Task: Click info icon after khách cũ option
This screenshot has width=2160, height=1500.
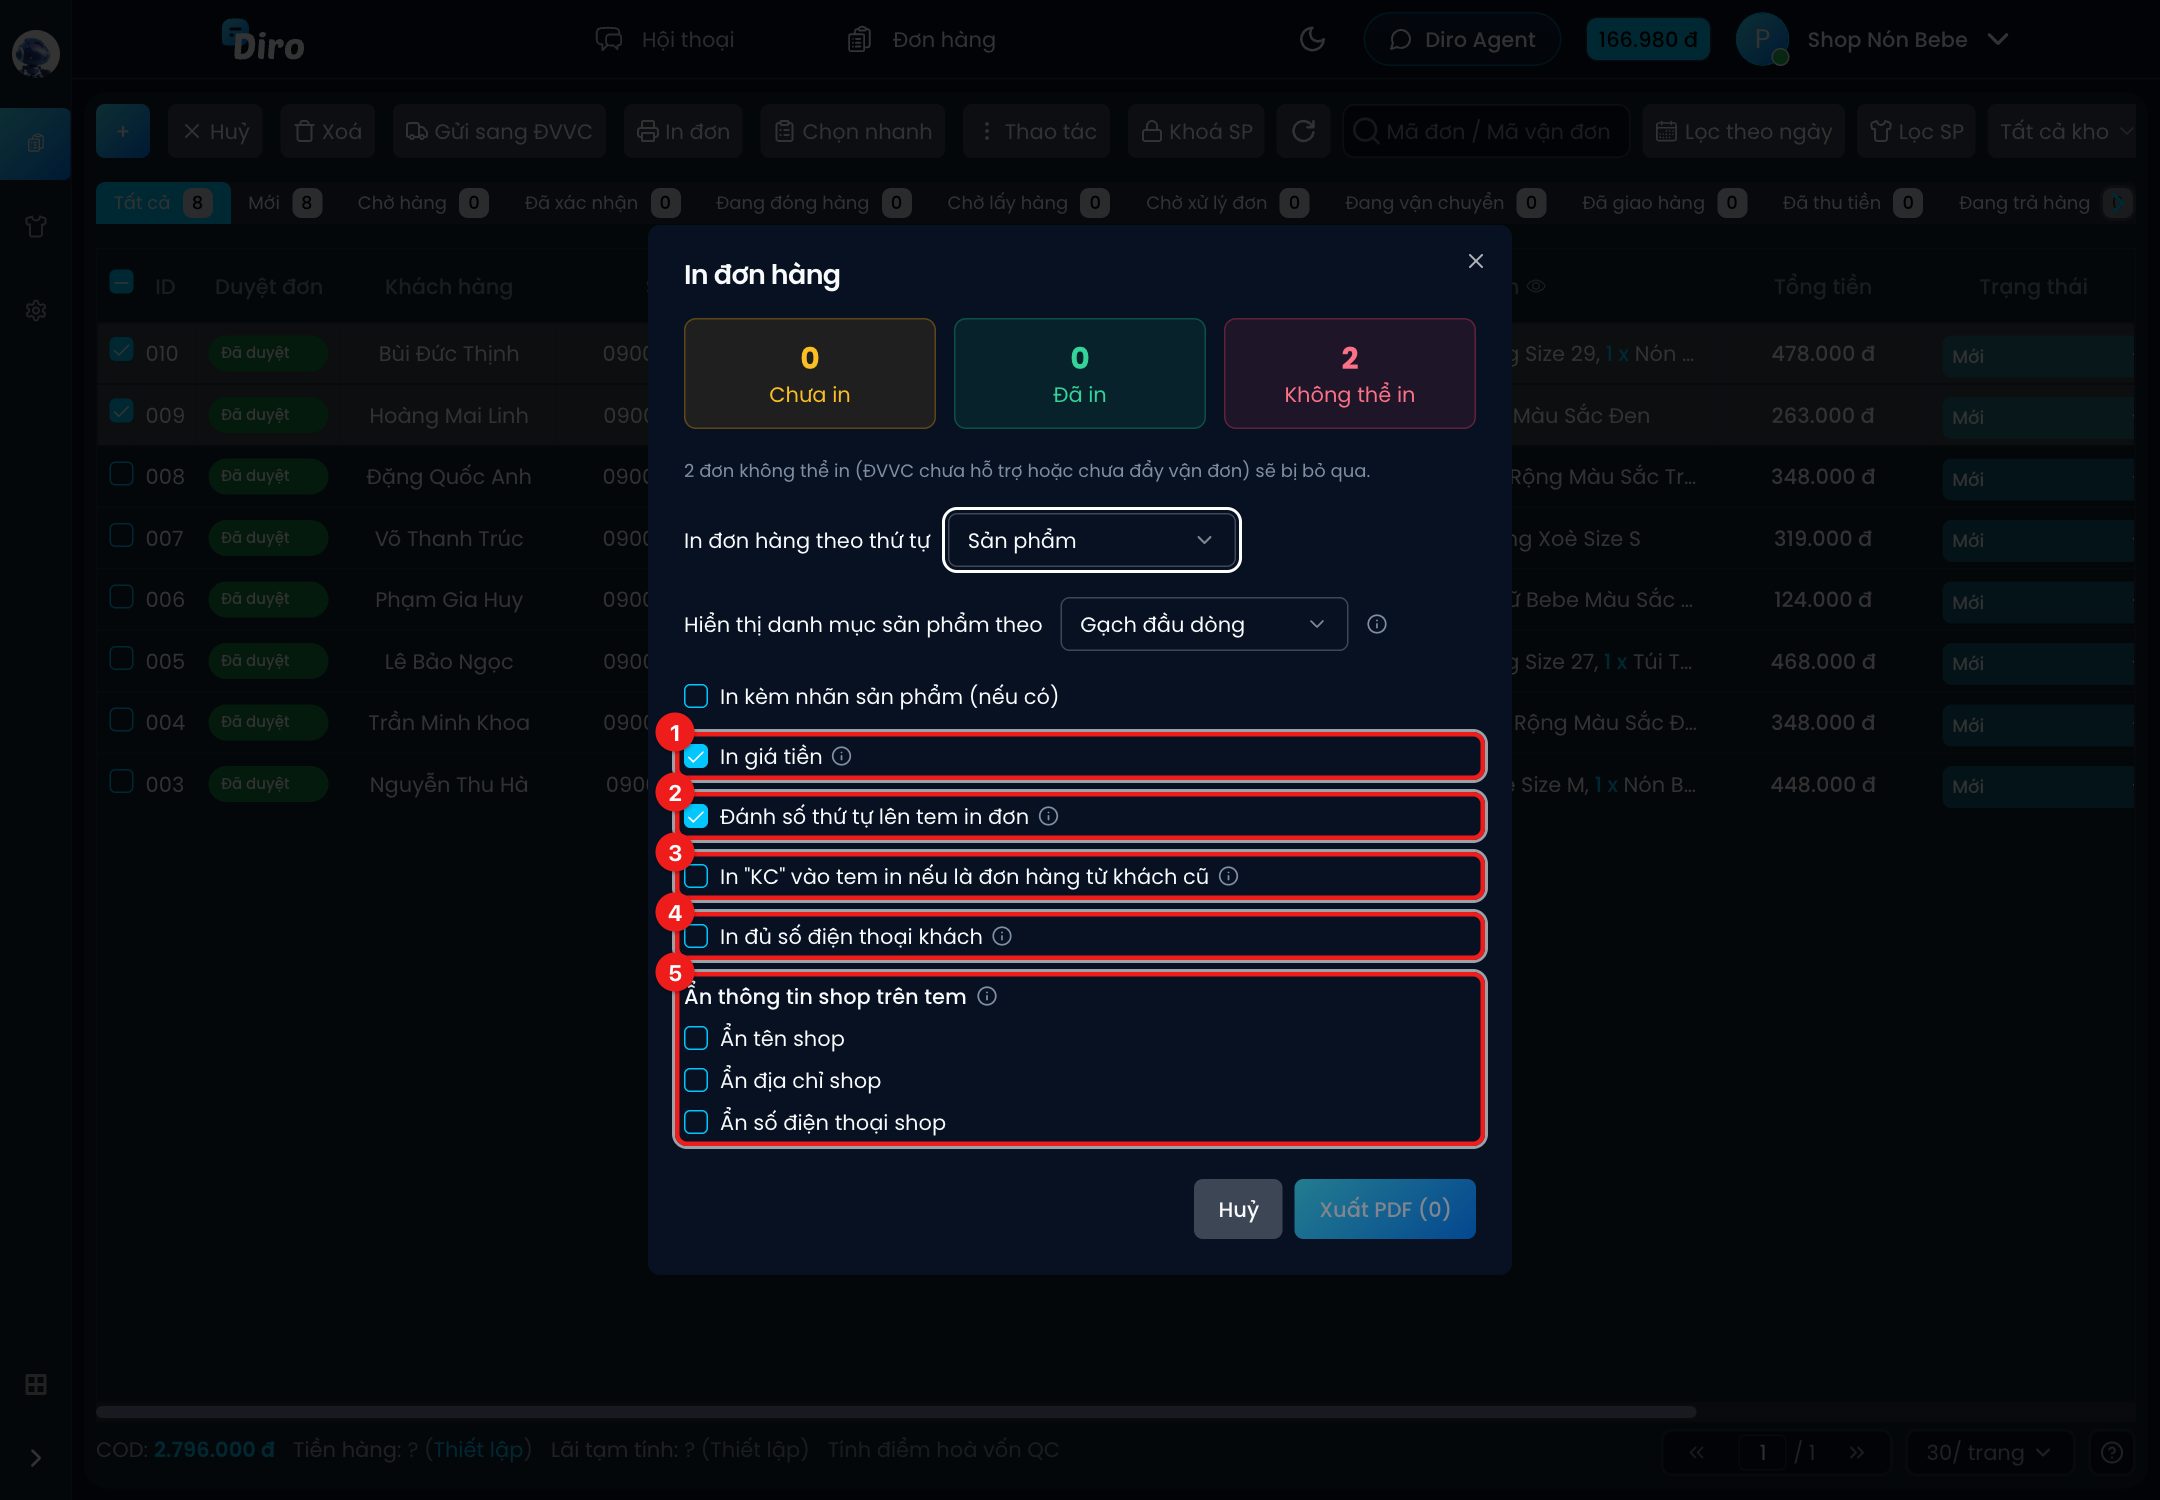Action: pos(1228,876)
